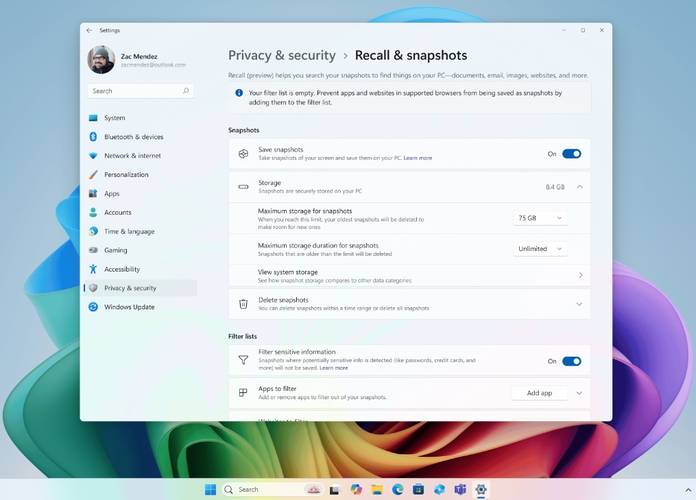This screenshot has width=696, height=500.
Task: Open the 75 GB maximum storage dropdown
Action: click(540, 218)
